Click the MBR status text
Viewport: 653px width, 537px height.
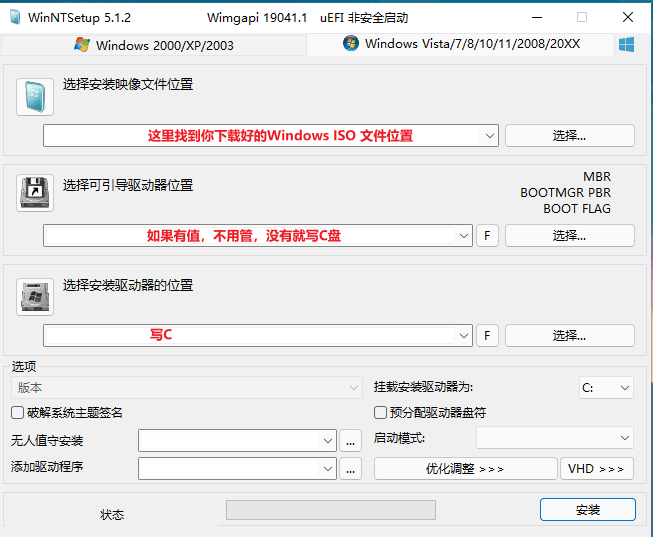[x=597, y=177]
